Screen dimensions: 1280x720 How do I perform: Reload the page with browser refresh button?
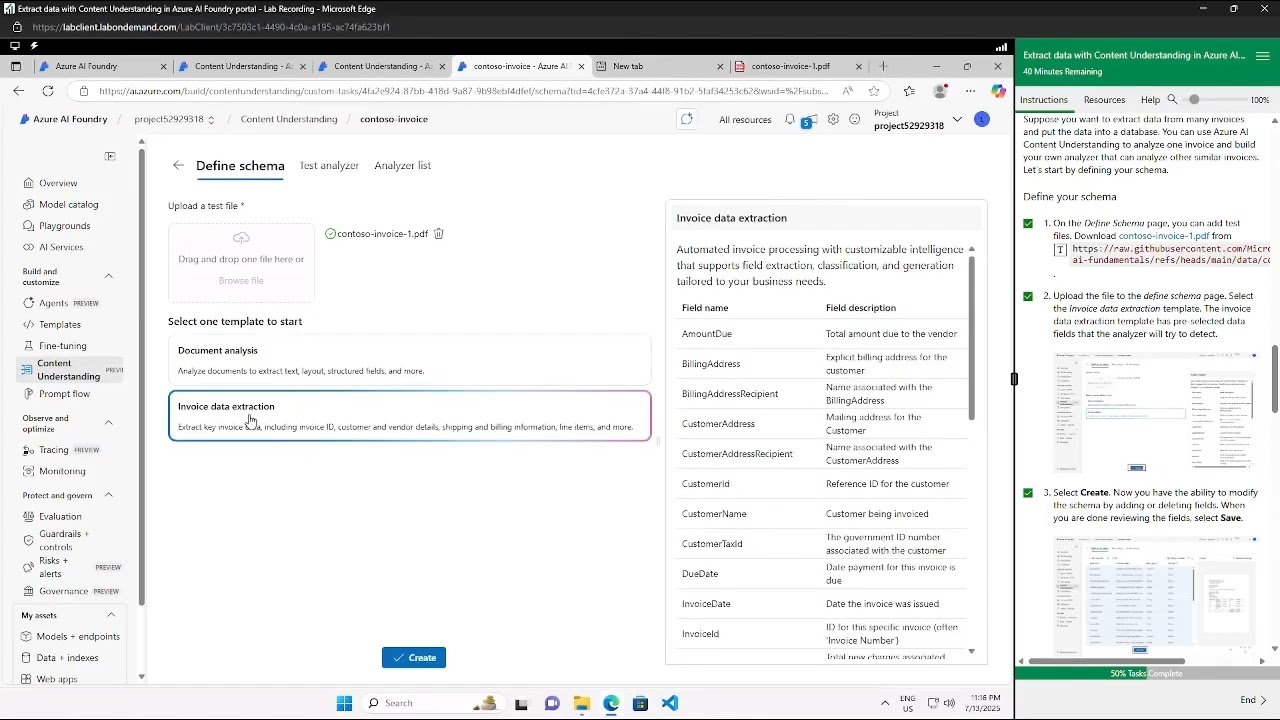pos(47,91)
